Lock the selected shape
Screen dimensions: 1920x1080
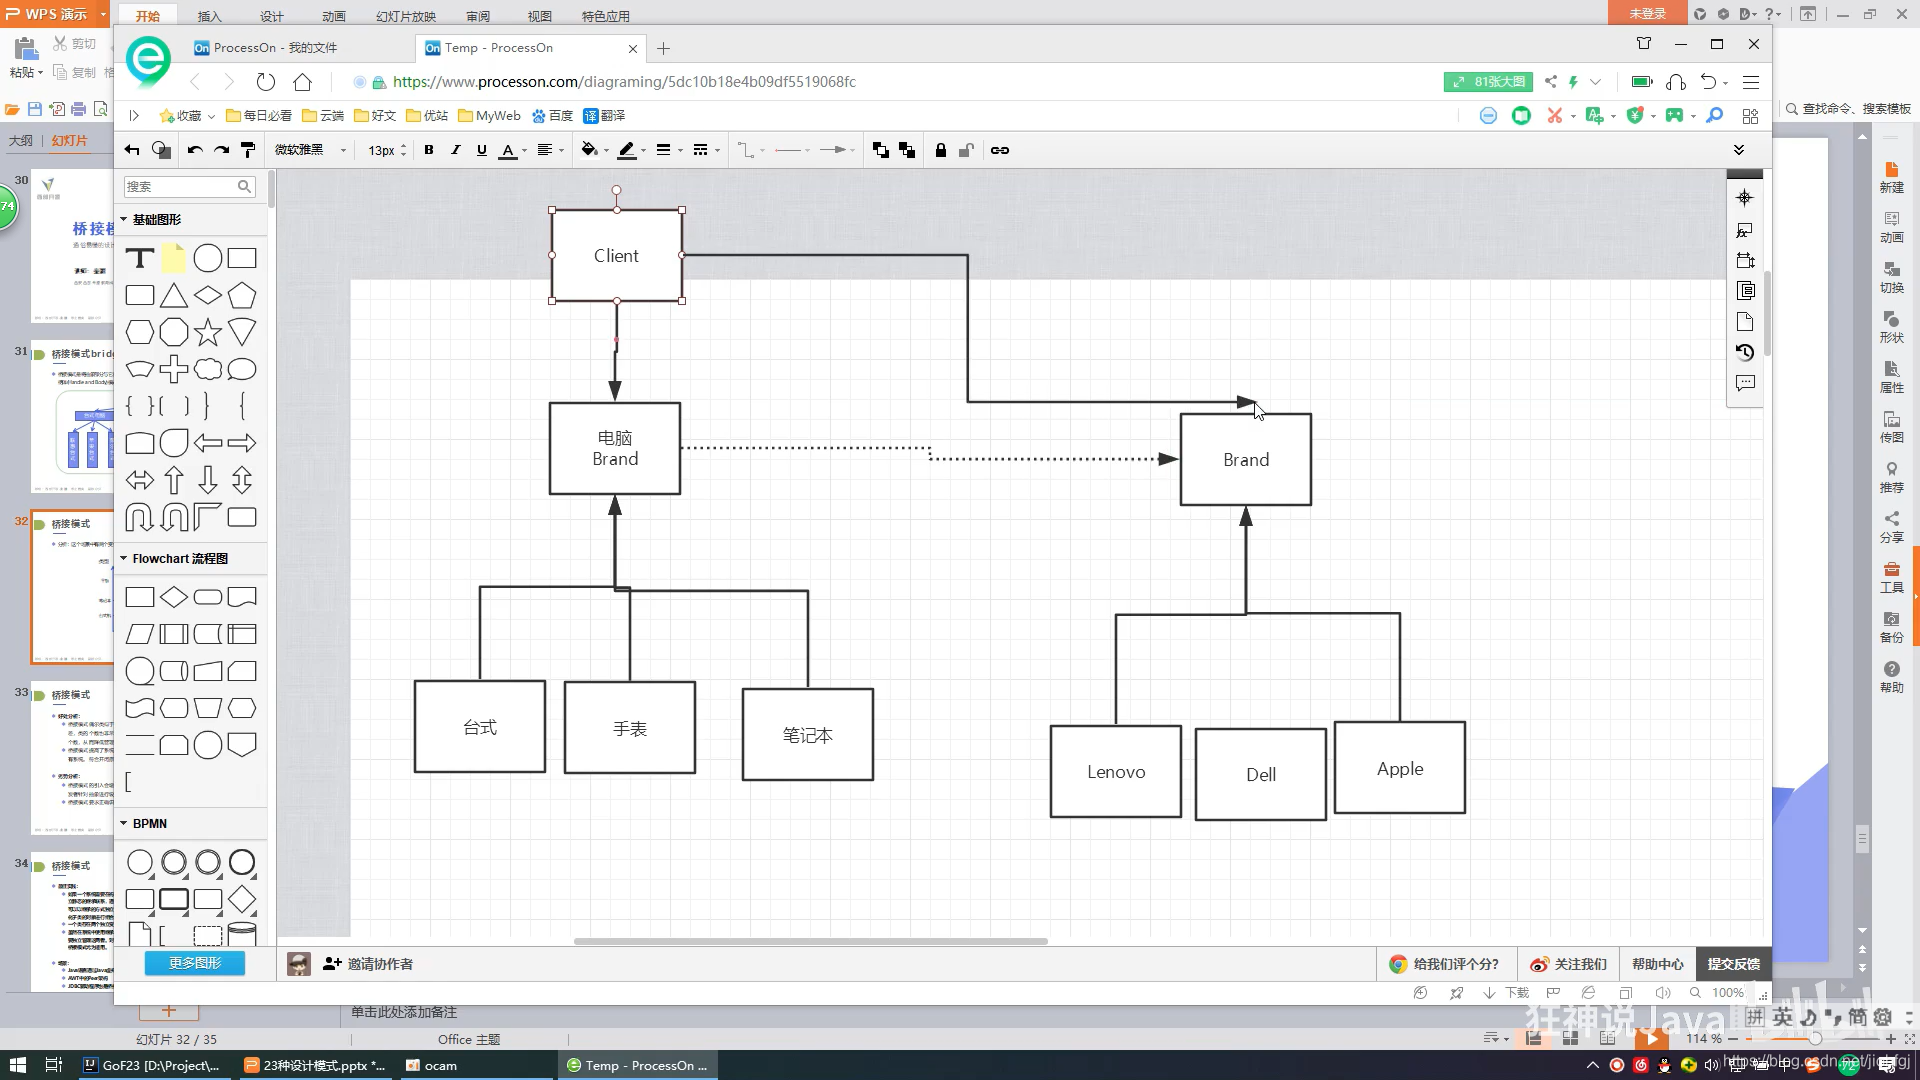[940, 150]
